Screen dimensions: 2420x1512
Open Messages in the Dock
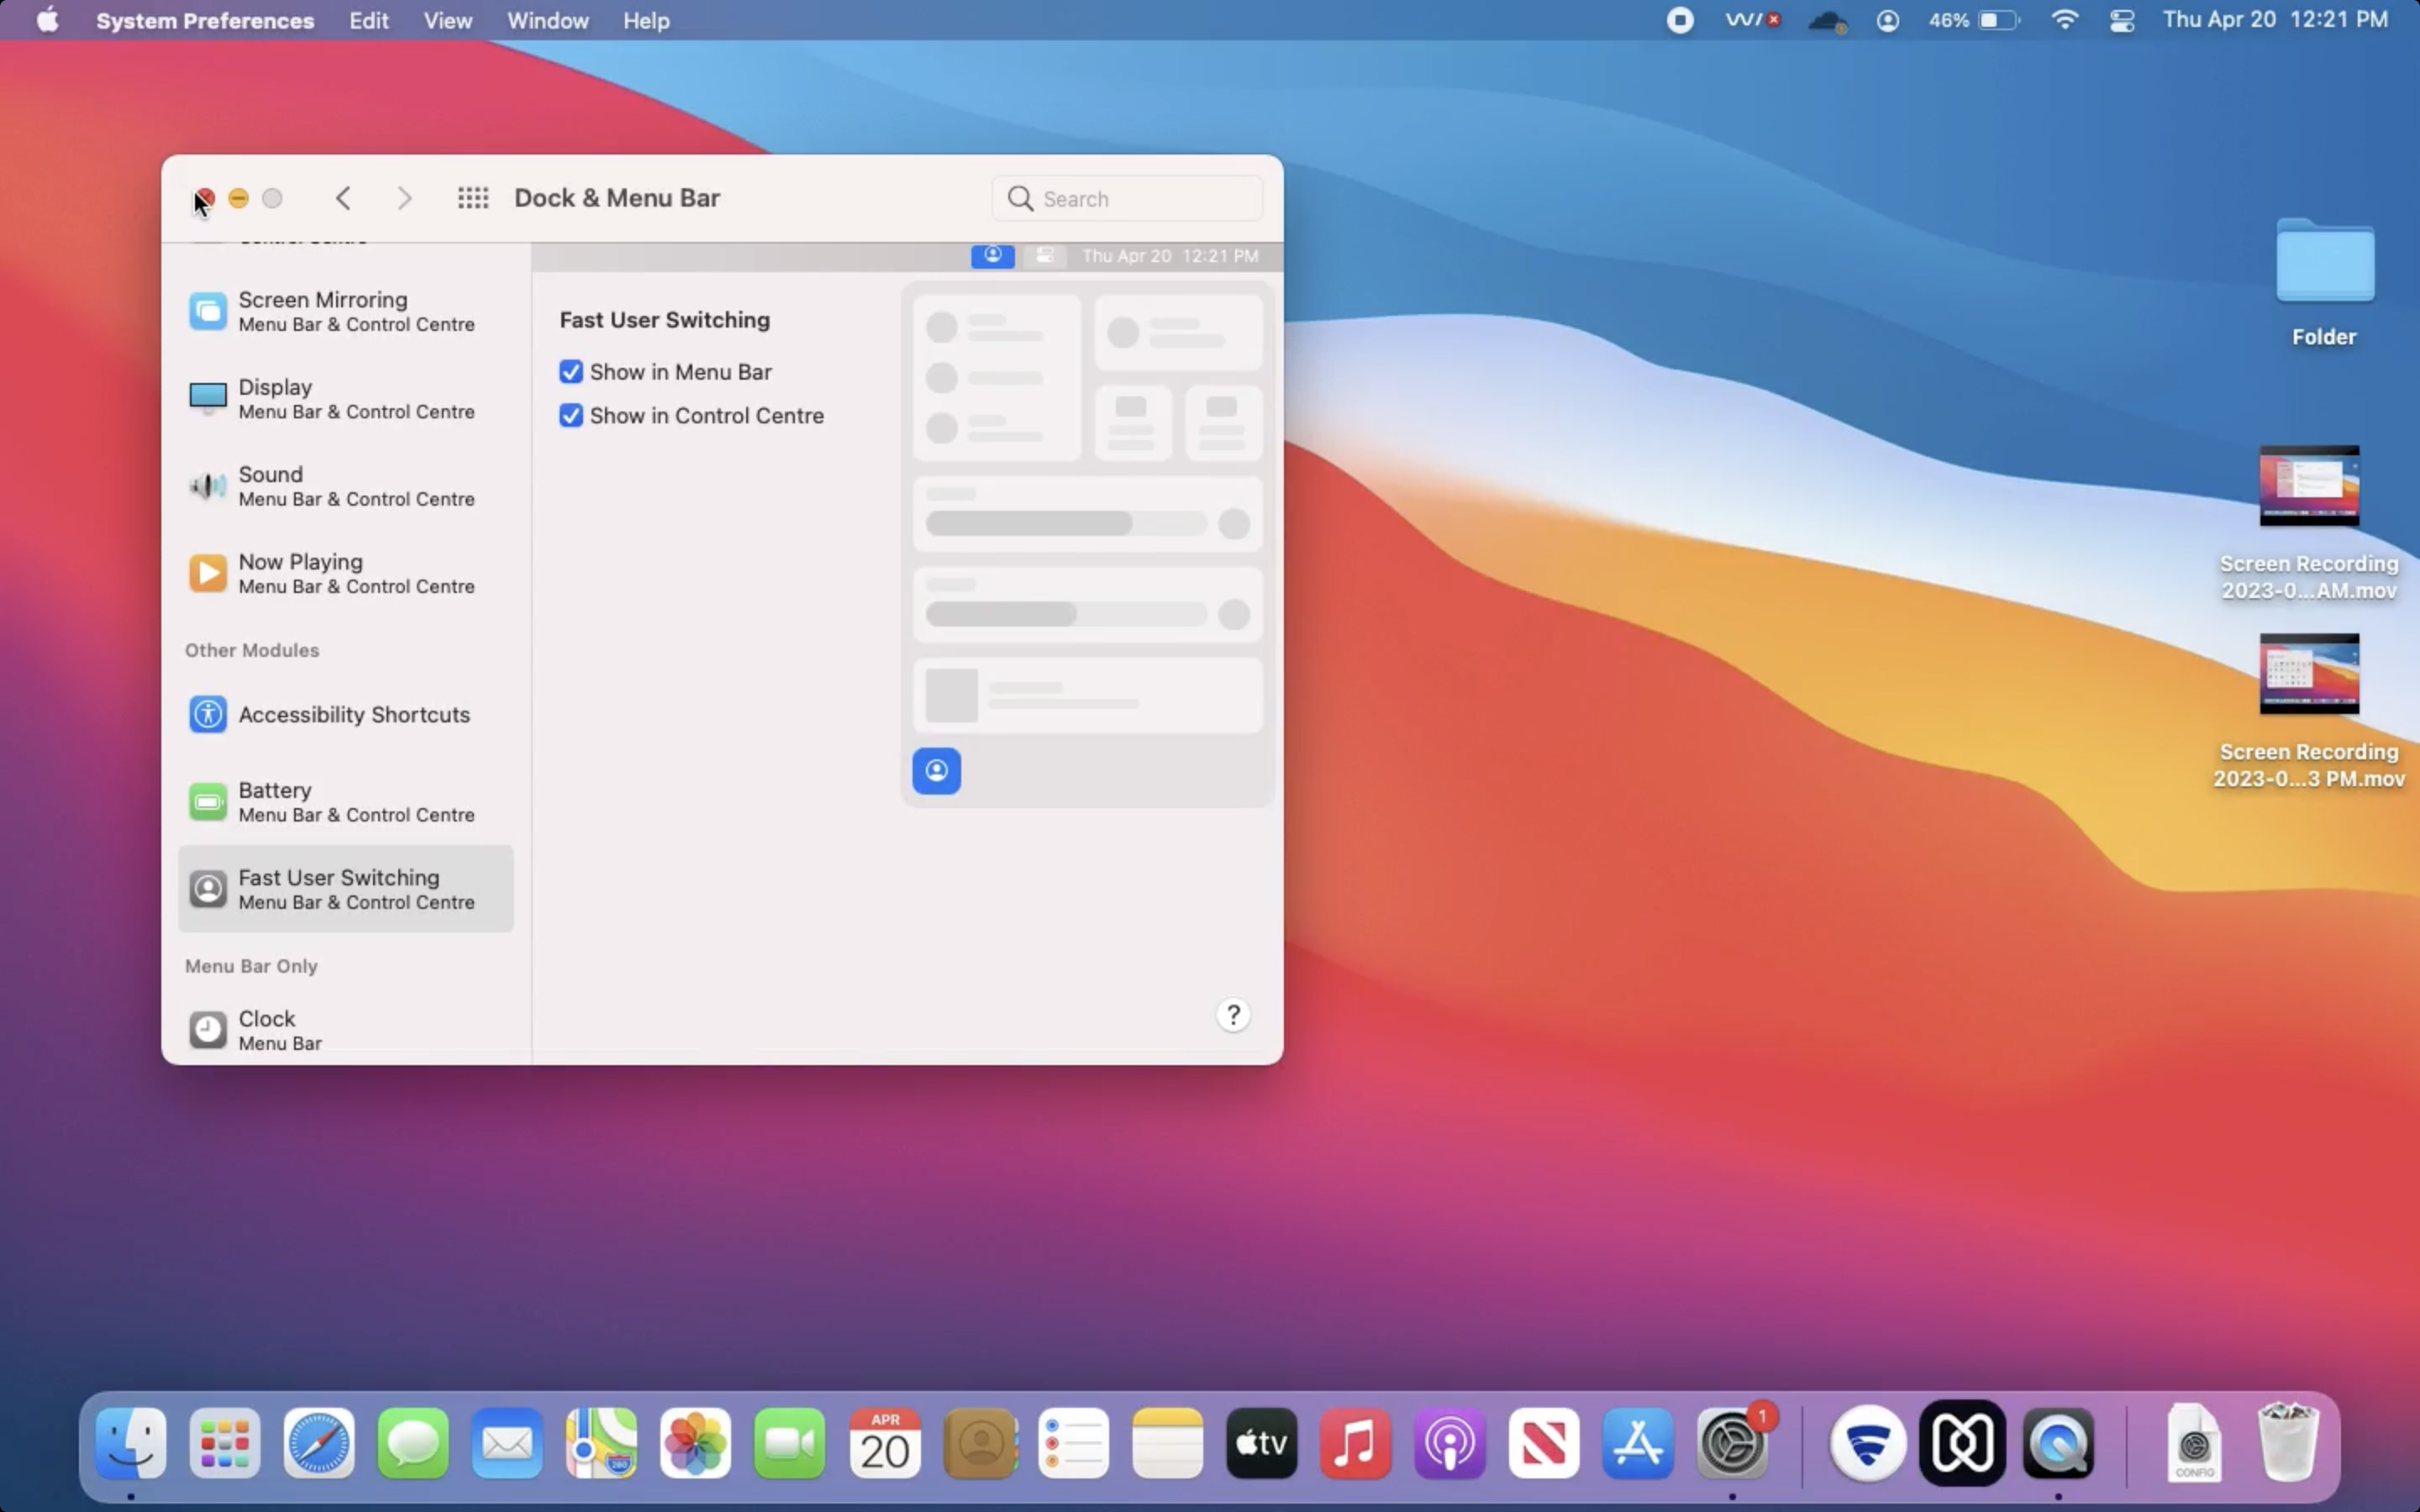[x=413, y=1443]
